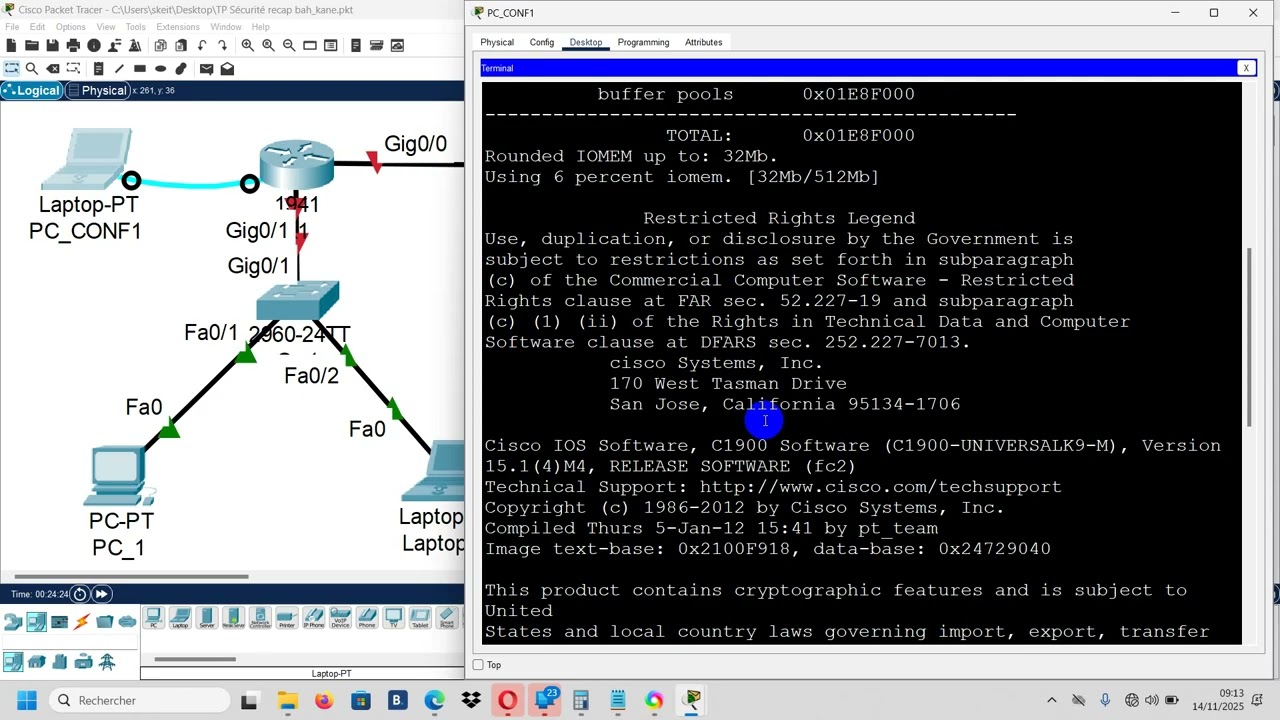Click inside the Terminal output area

pyautogui.click(x=861, y=363)
